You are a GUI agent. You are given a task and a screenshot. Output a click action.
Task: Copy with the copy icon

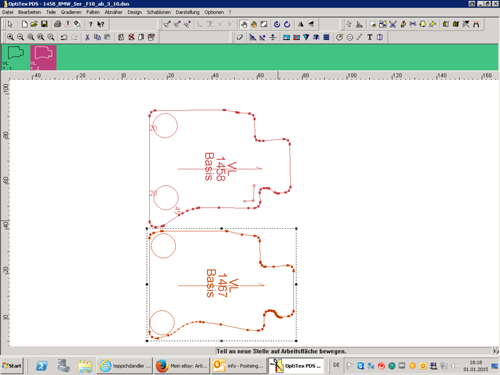click(97, 37)
